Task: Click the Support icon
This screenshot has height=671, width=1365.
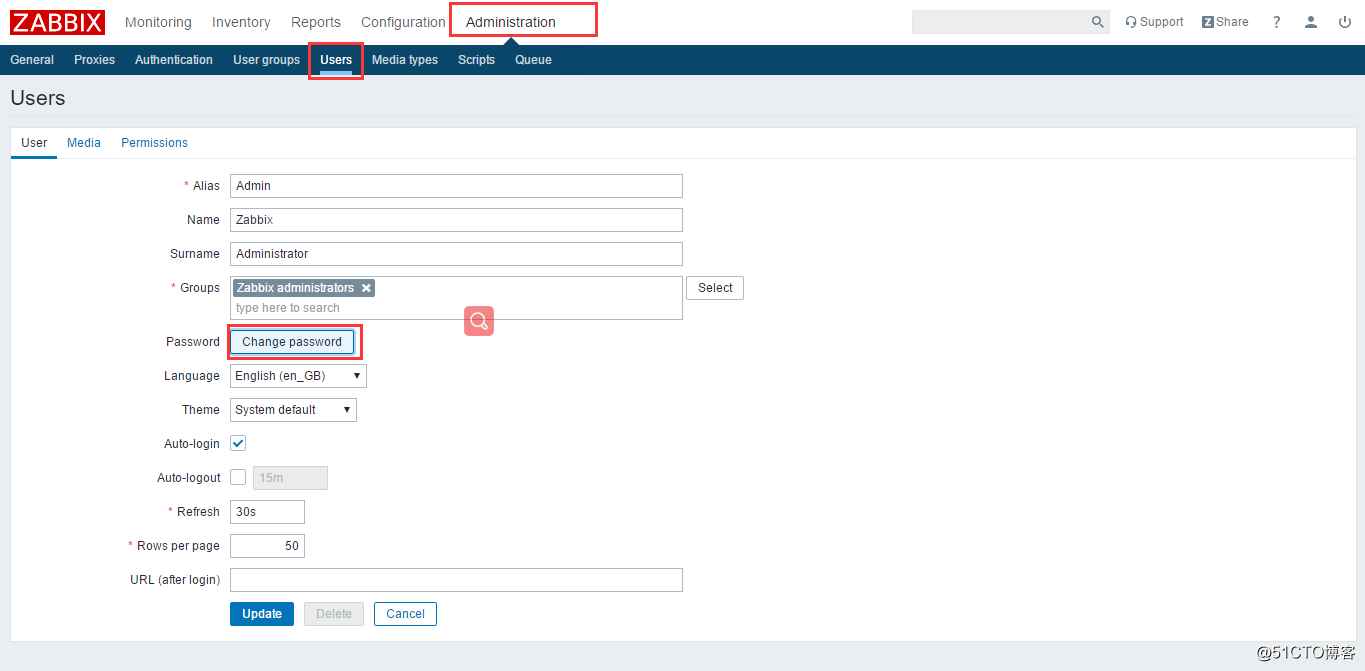Action: [x=1154, y=21]
